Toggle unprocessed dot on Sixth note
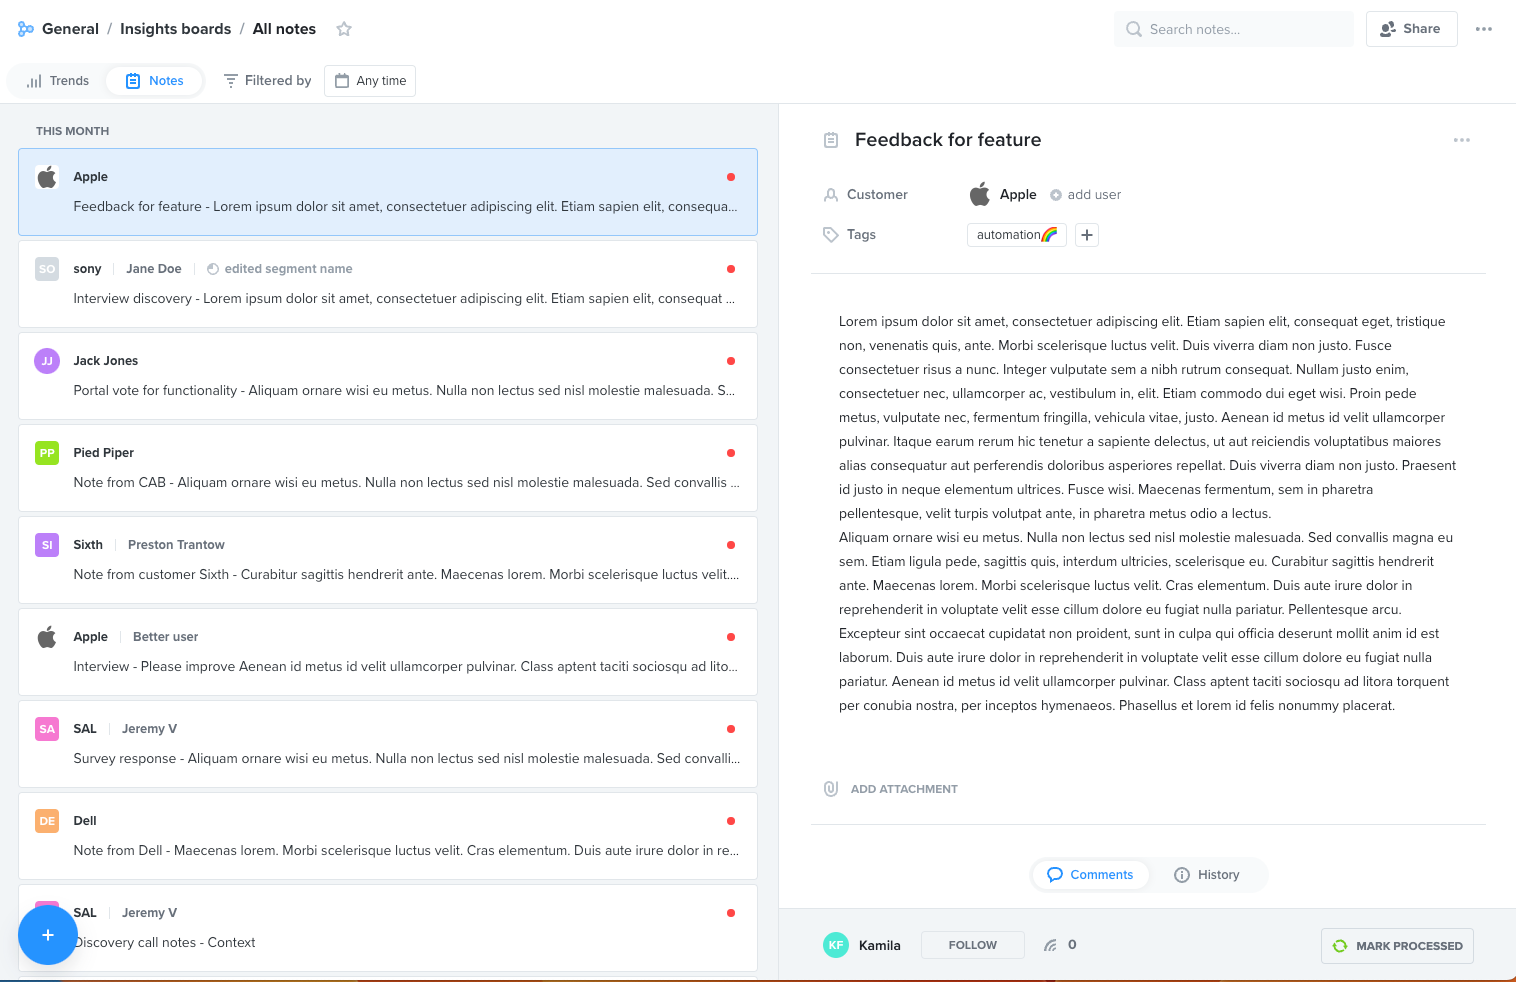The image size is (1516, 982). click(731, 545)
